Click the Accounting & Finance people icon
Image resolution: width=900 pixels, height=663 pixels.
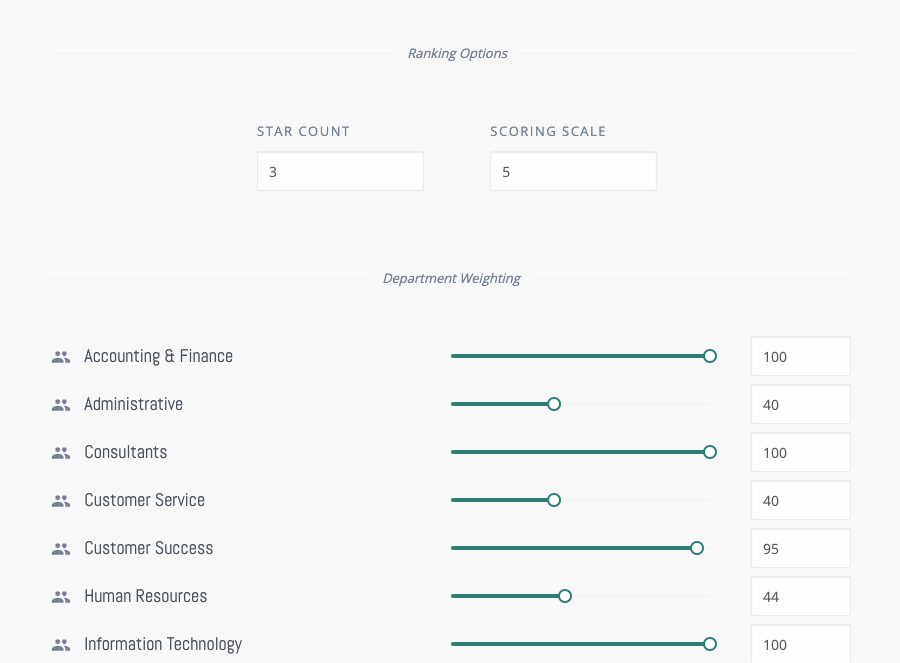(x=61, y=357)
